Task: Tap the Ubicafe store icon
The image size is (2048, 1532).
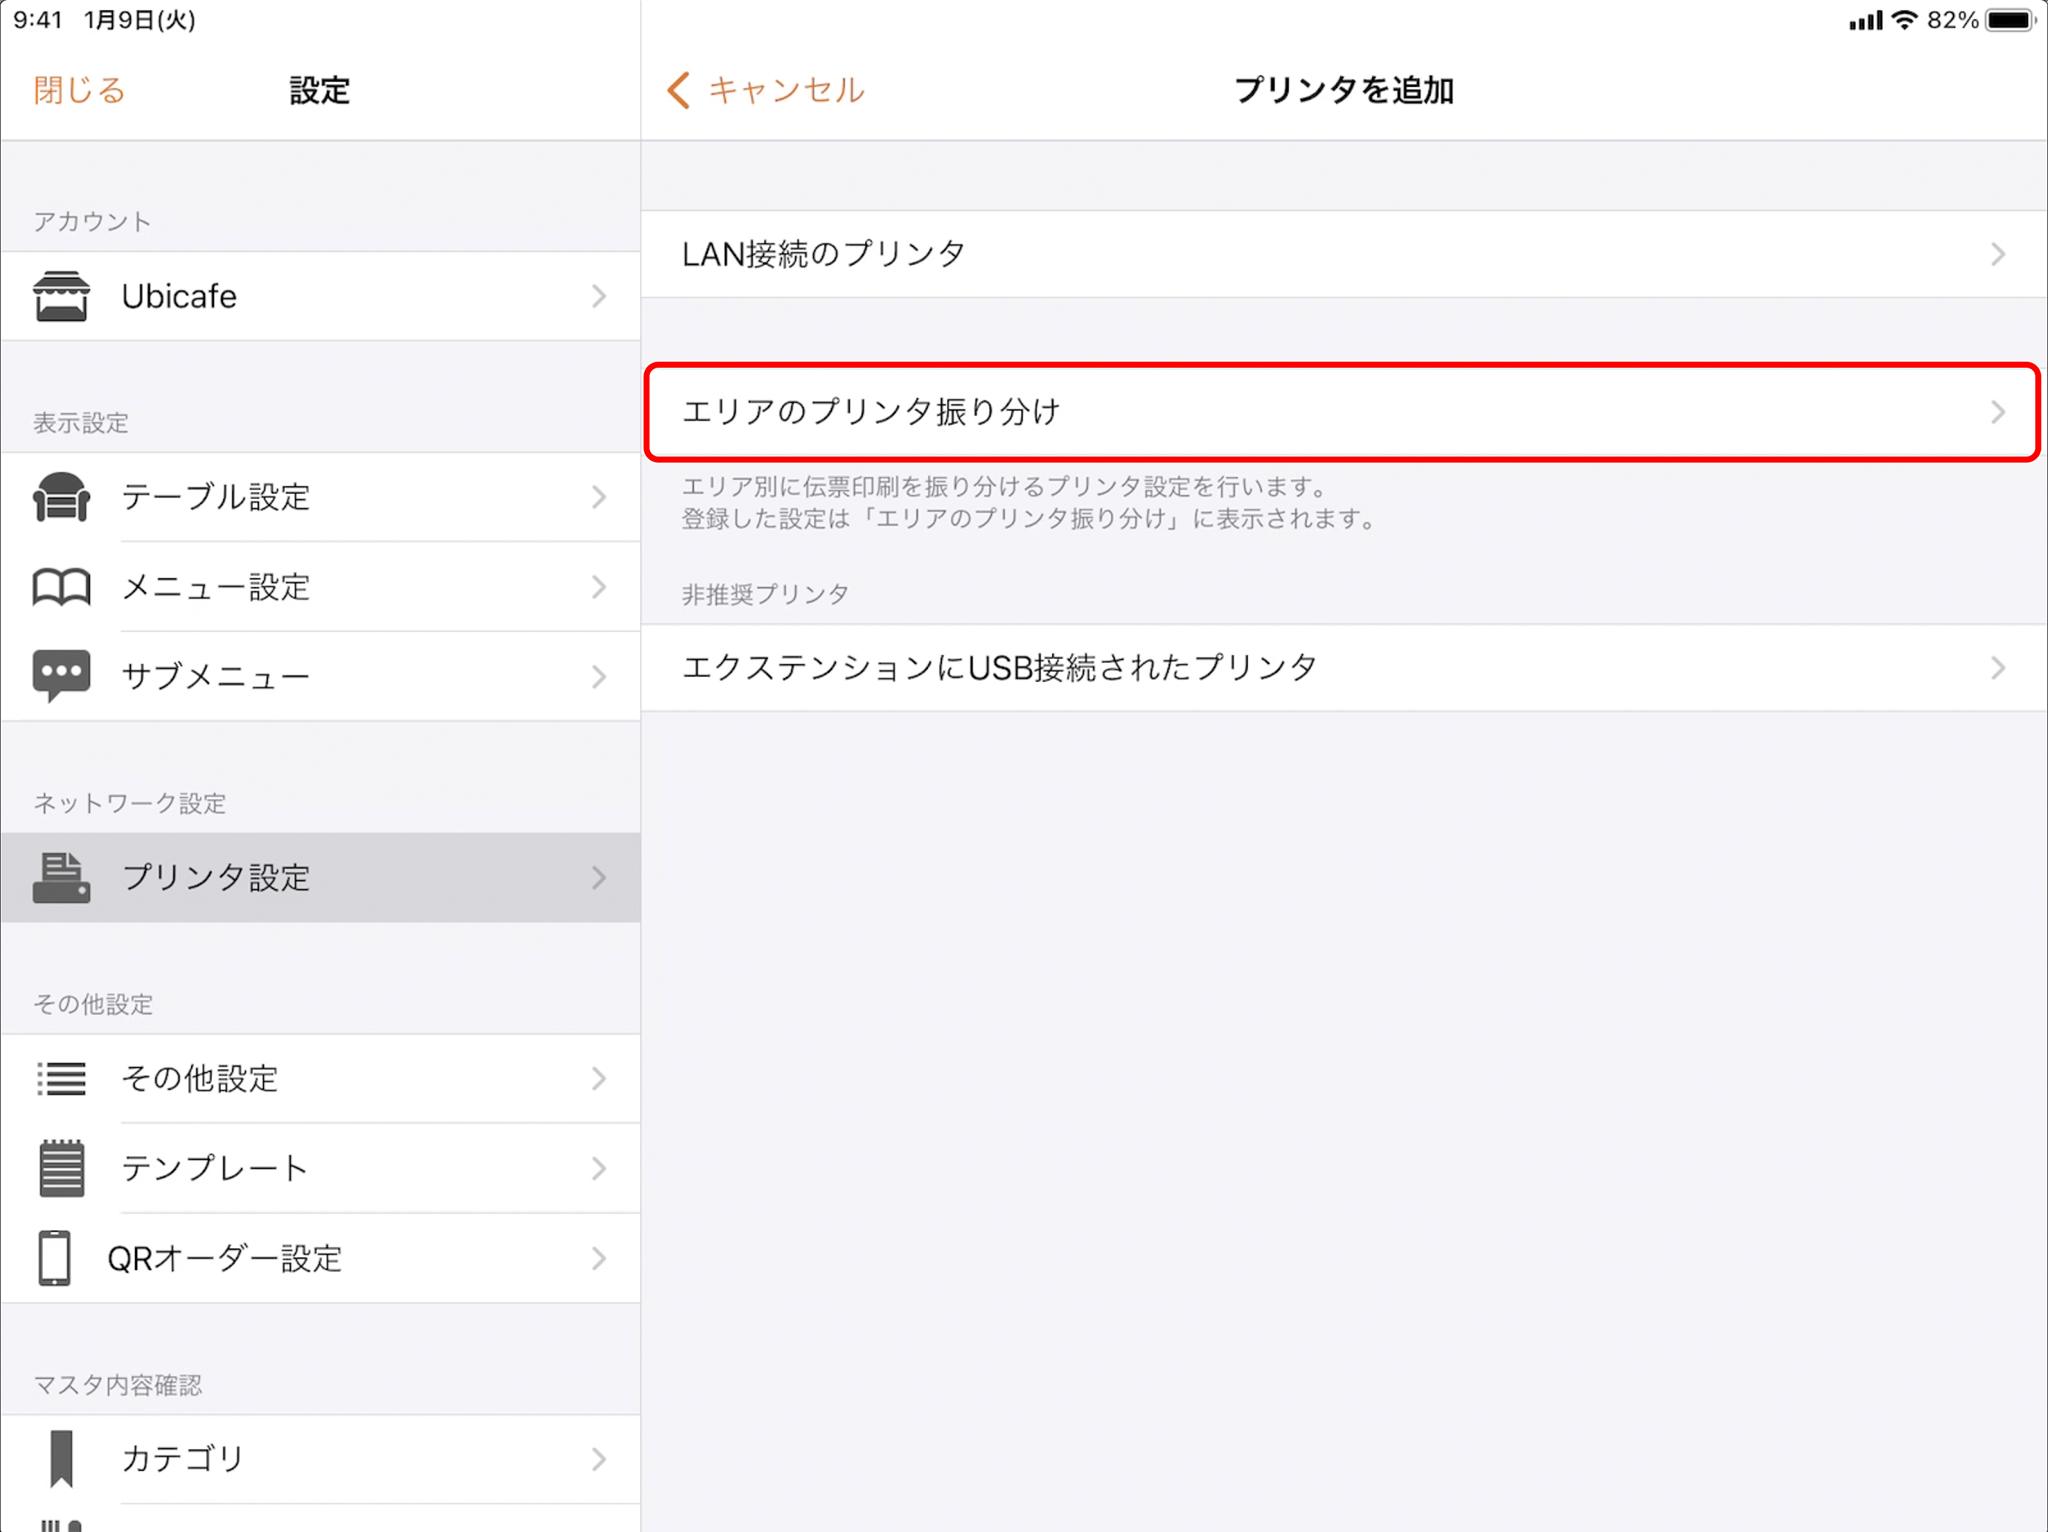Action: (x=61, y=296)
